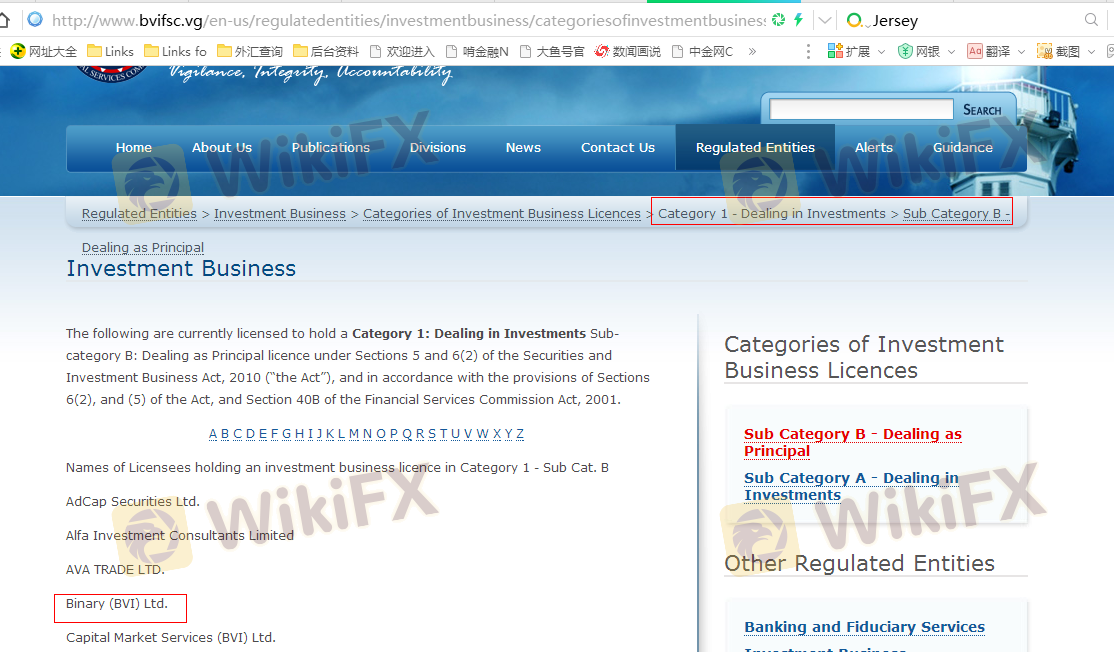Jump to letter M in alphabet index
1114x652 pixels.
click(354, 434)
